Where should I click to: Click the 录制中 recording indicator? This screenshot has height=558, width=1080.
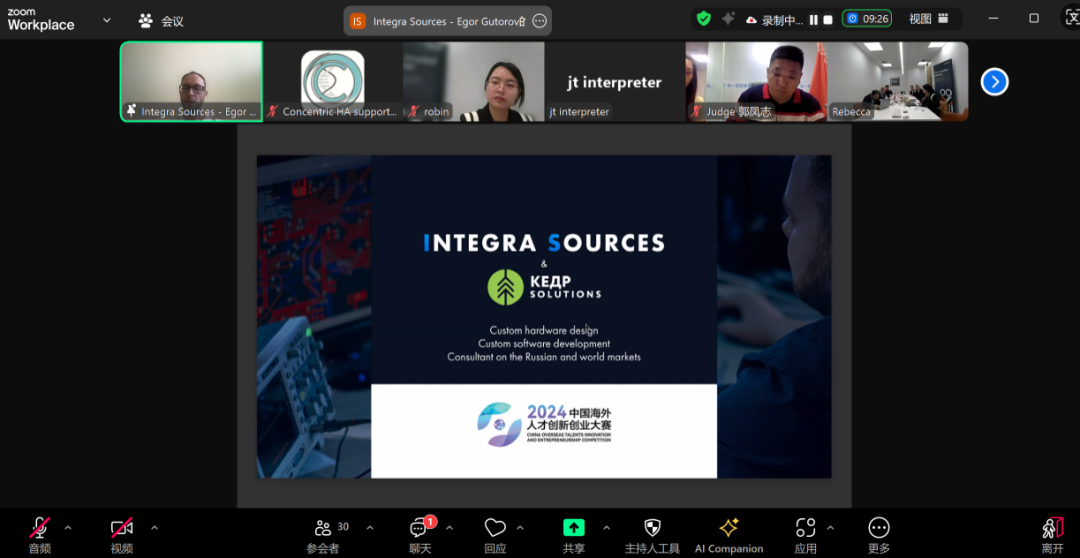coord(775,20)
